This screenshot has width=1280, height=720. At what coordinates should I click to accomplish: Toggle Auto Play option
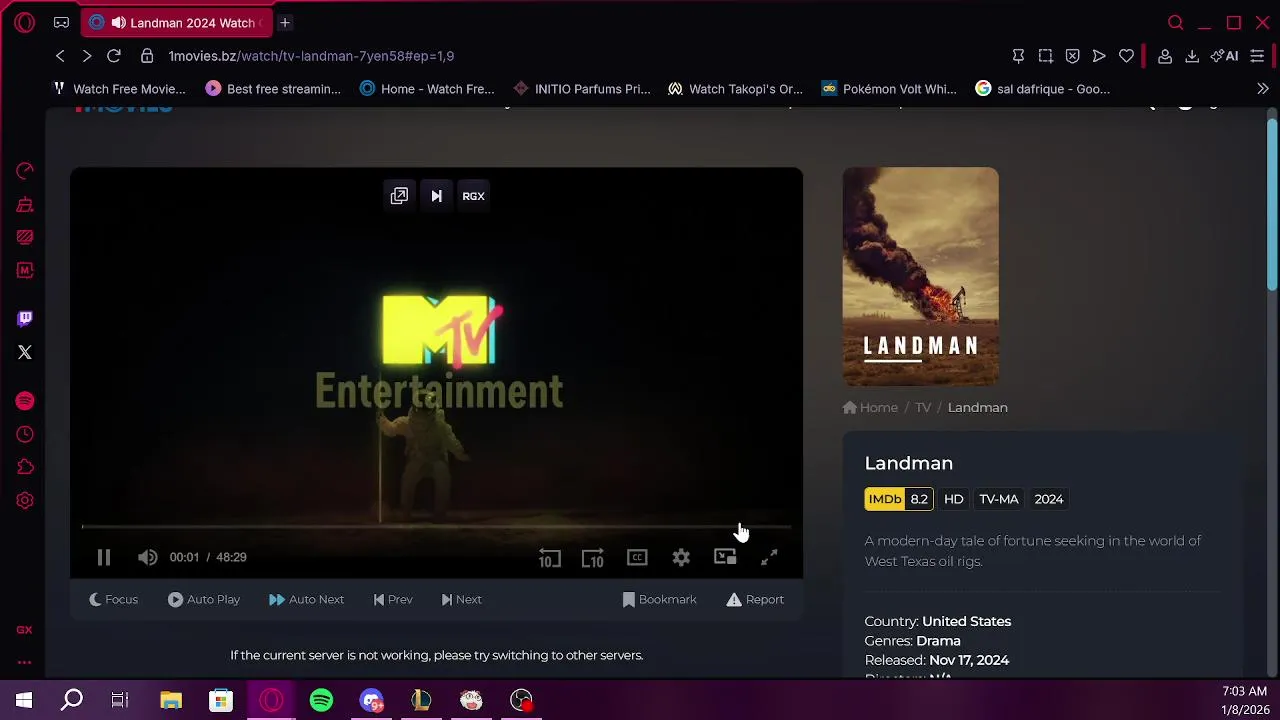204,599
